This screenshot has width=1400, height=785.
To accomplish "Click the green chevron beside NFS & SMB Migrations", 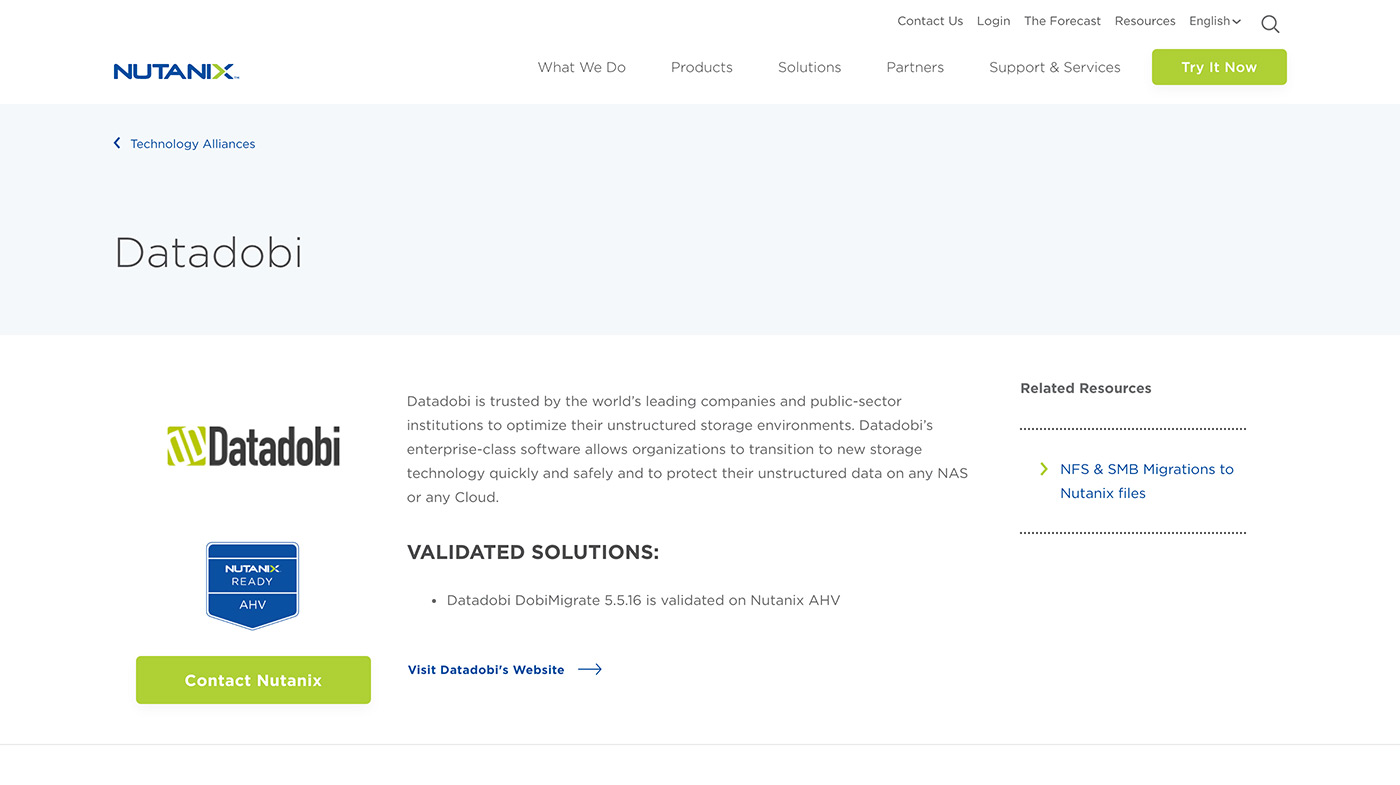I will pyautogui.click(x=1044, y=468).
